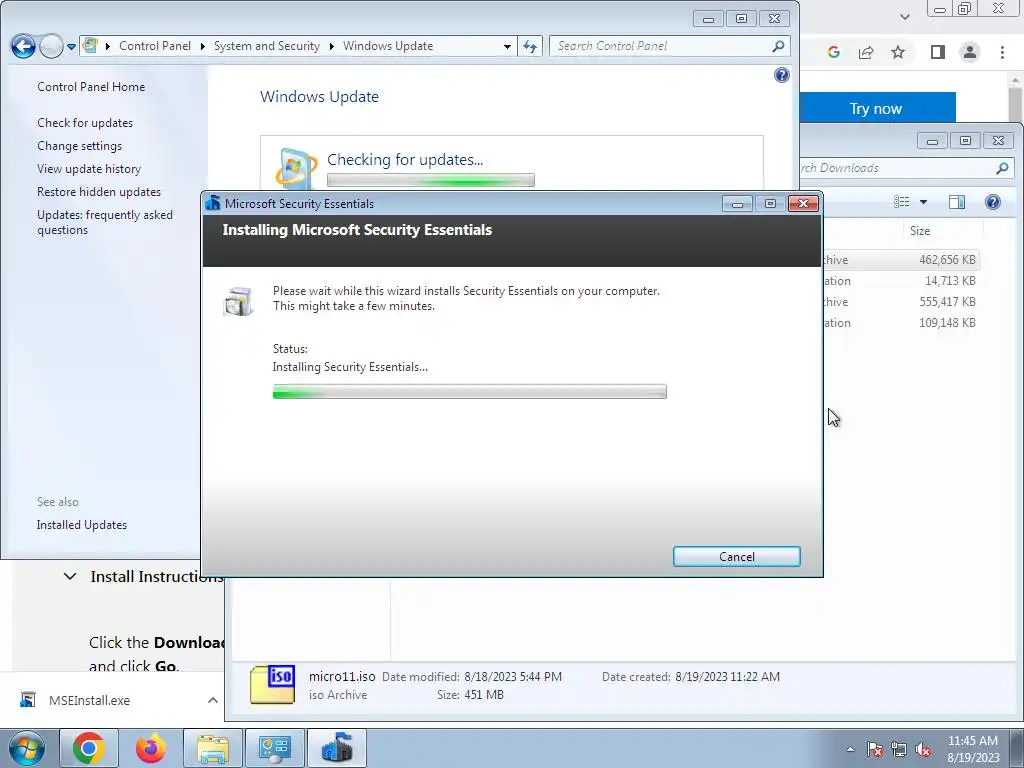Select file row with size 555,417 KB
1024x768 pixels.
coord(901,302)
